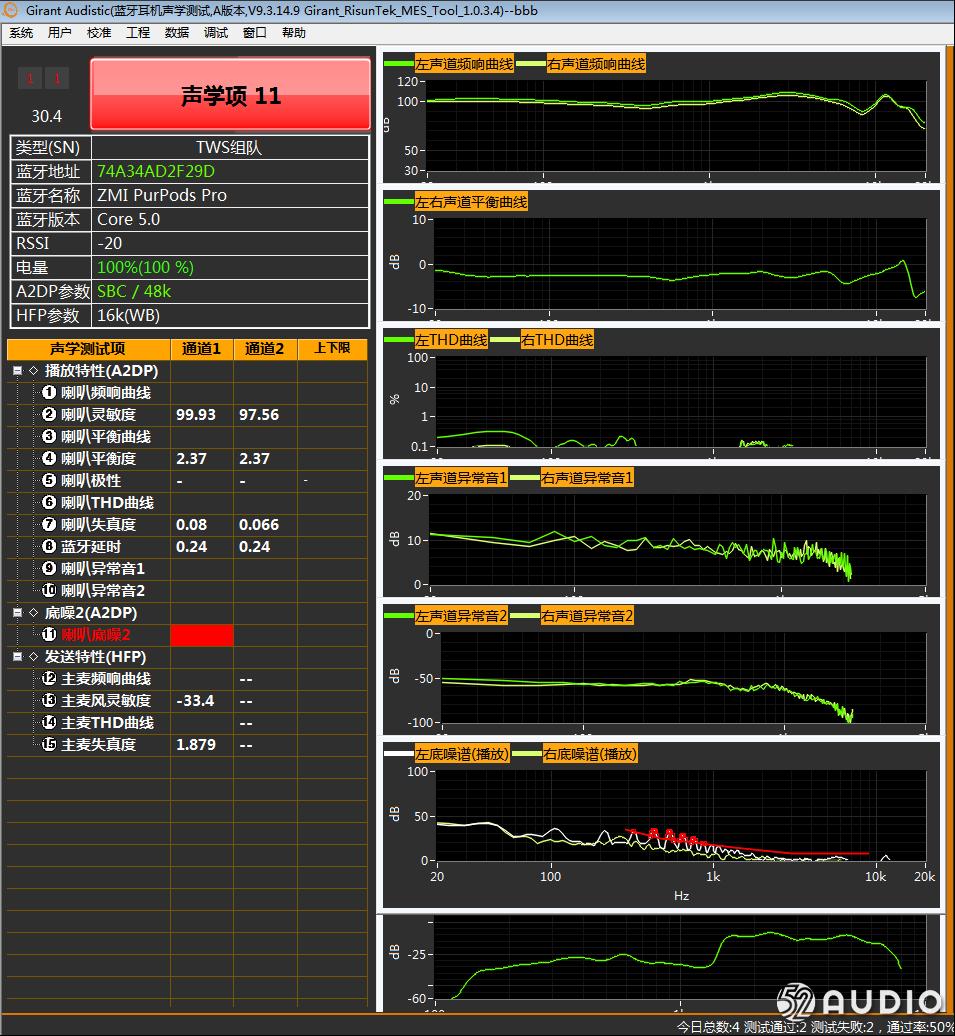Select the 蓝牙延时 test item row
Viewport: 955px width, 1036px height.
click(91, 547)
